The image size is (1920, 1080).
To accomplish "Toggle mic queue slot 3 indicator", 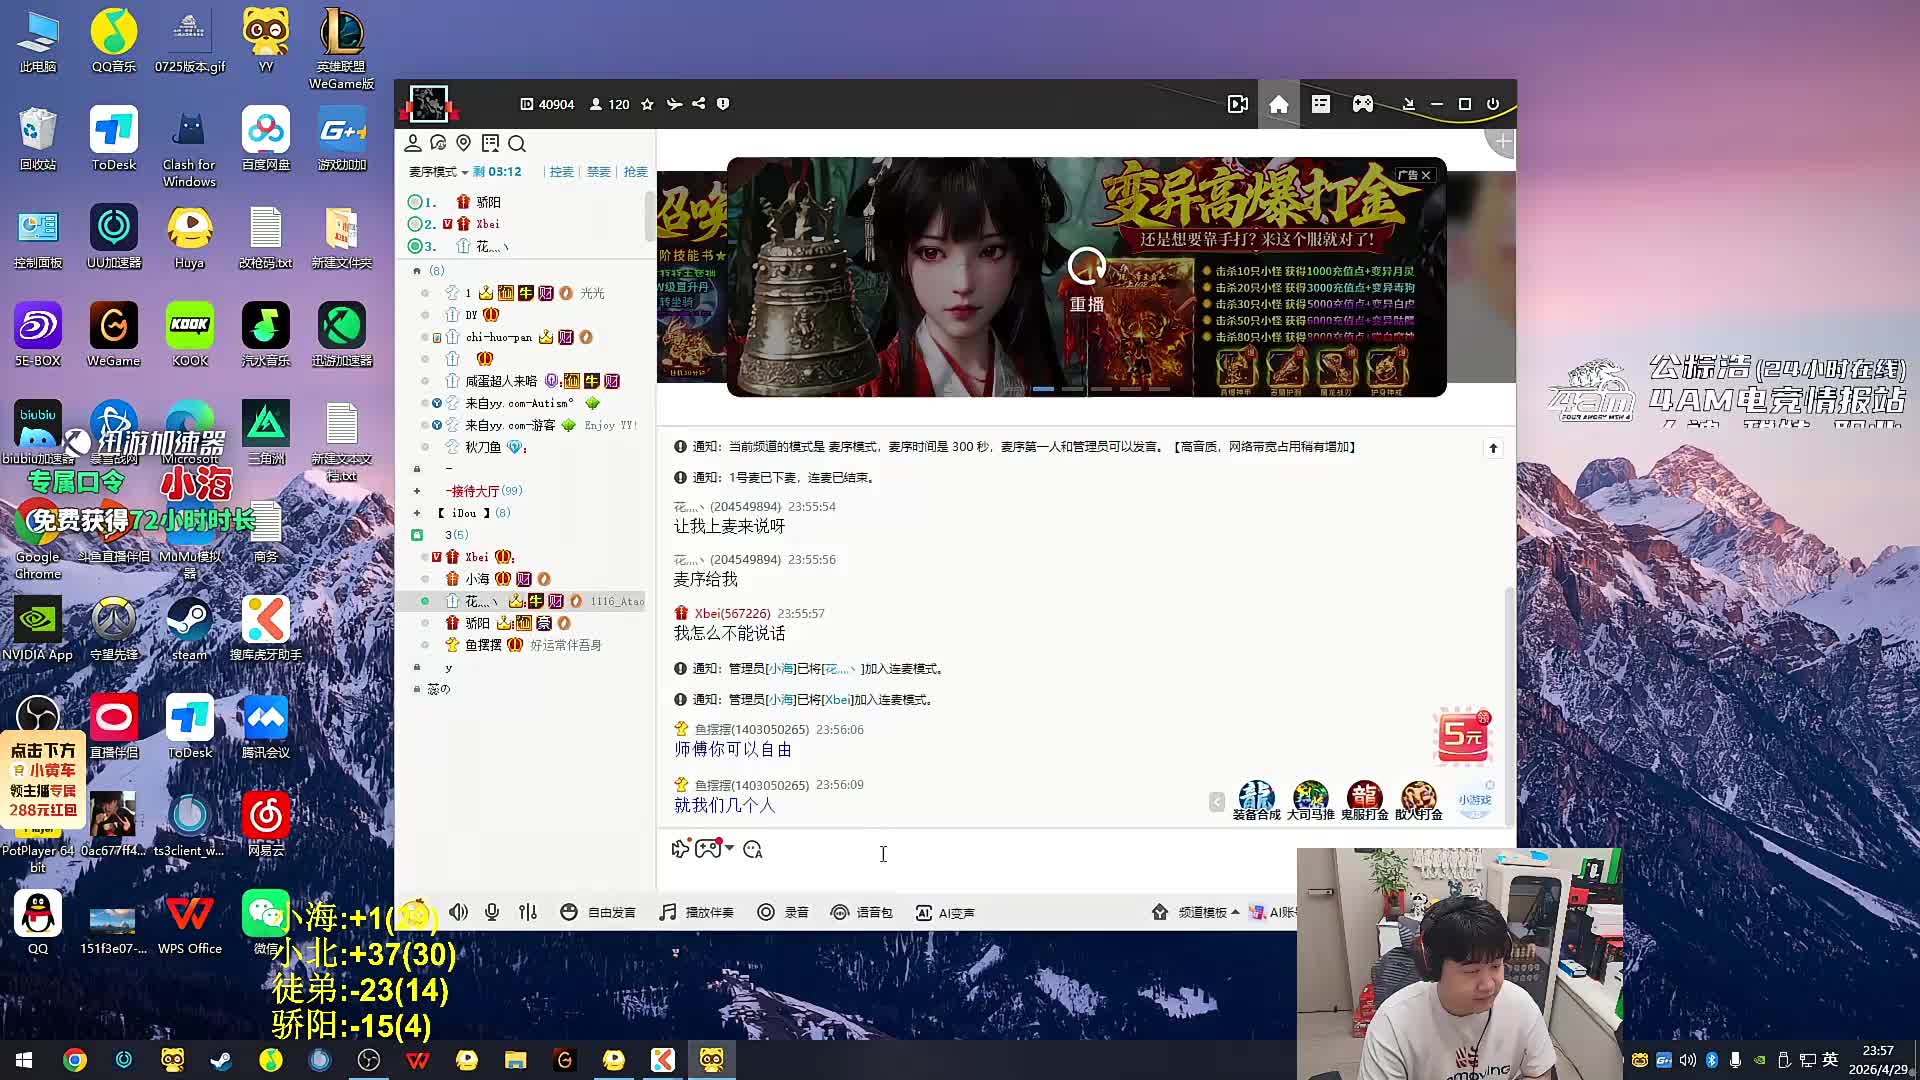I will pyautogui.click(x=415, y=246).
